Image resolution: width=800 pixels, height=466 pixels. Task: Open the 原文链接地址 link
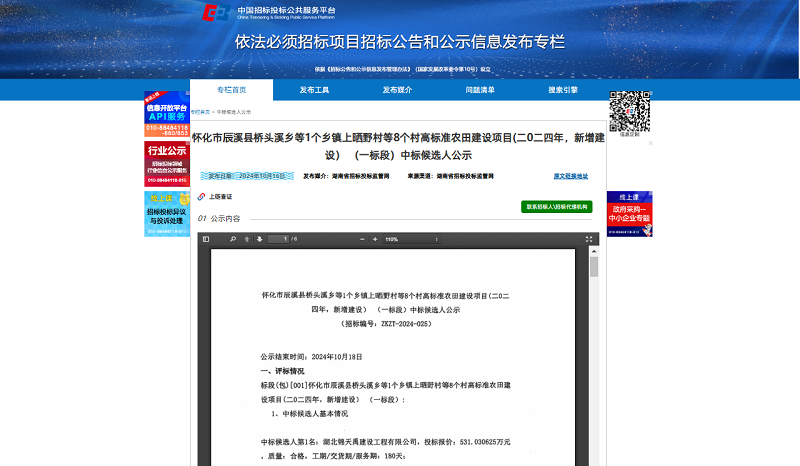[x=570, y=175]
